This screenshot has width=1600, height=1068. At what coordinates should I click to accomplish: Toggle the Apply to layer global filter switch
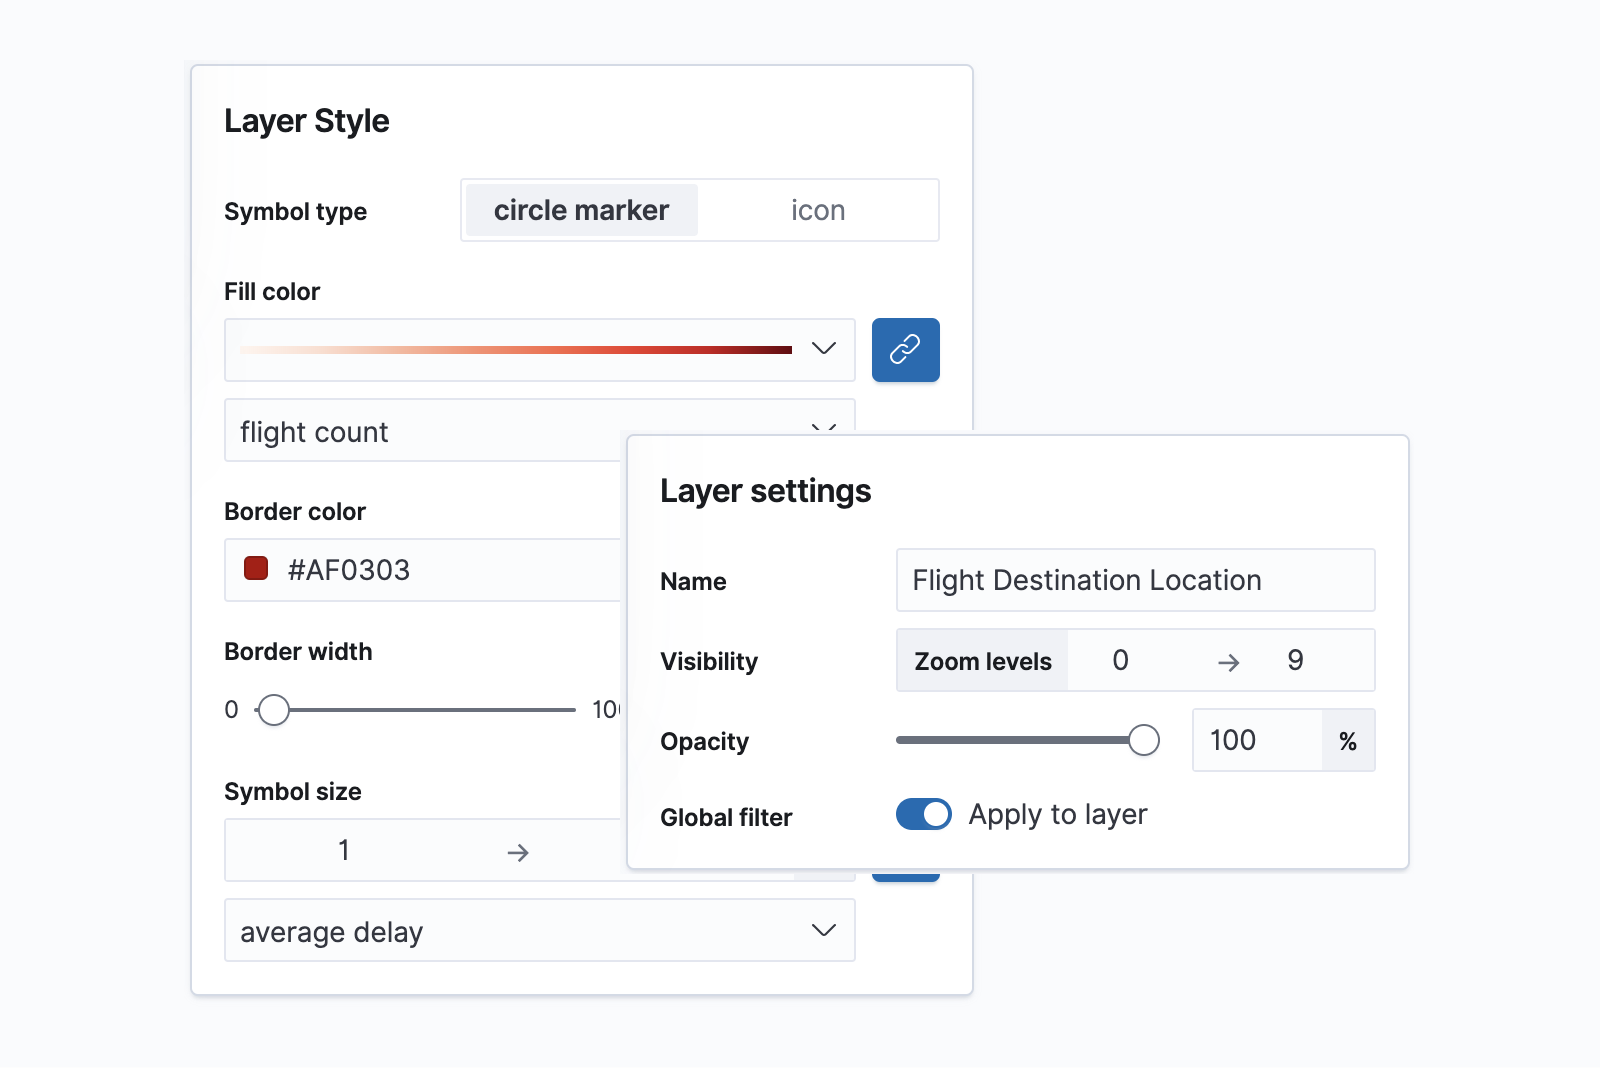pos(924,815)
